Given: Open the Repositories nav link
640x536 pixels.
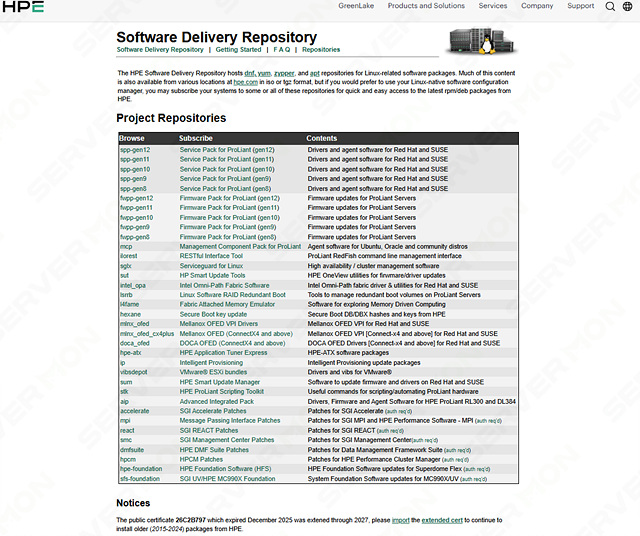Looking at the screenshot, I should coord(321,49).
